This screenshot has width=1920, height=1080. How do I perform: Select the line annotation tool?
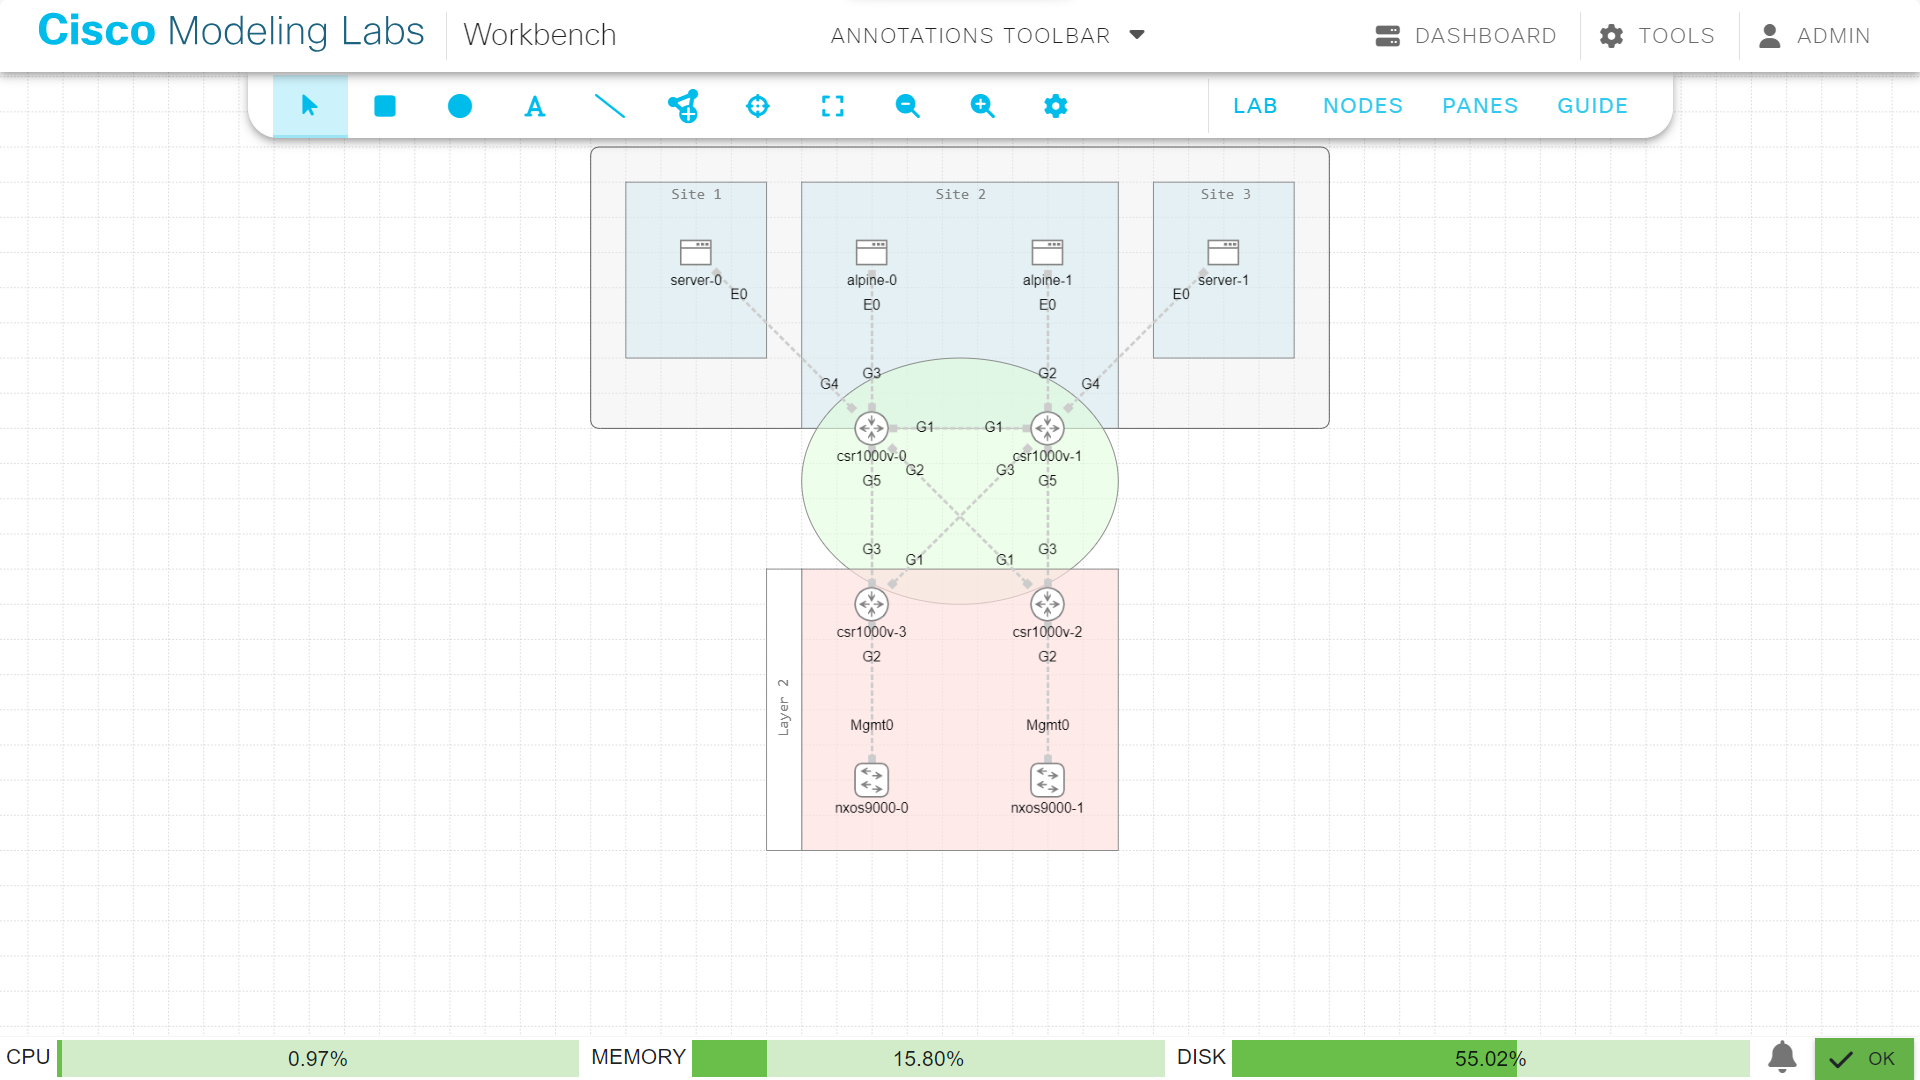coord(609,106)
